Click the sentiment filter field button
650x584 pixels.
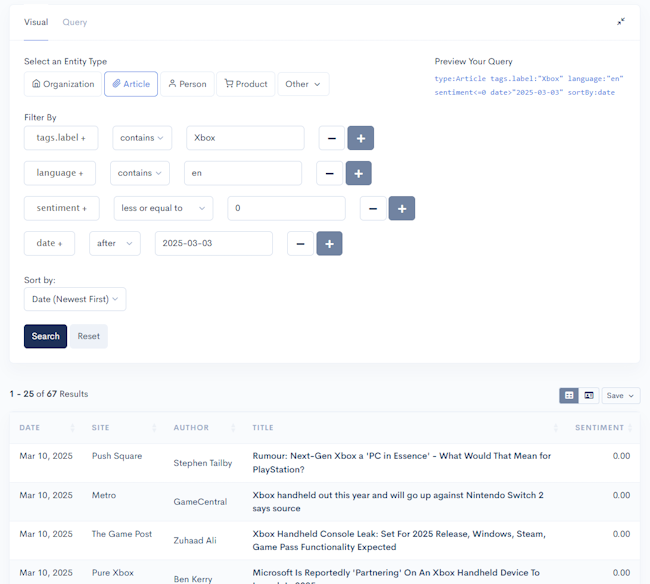point(62,208)
